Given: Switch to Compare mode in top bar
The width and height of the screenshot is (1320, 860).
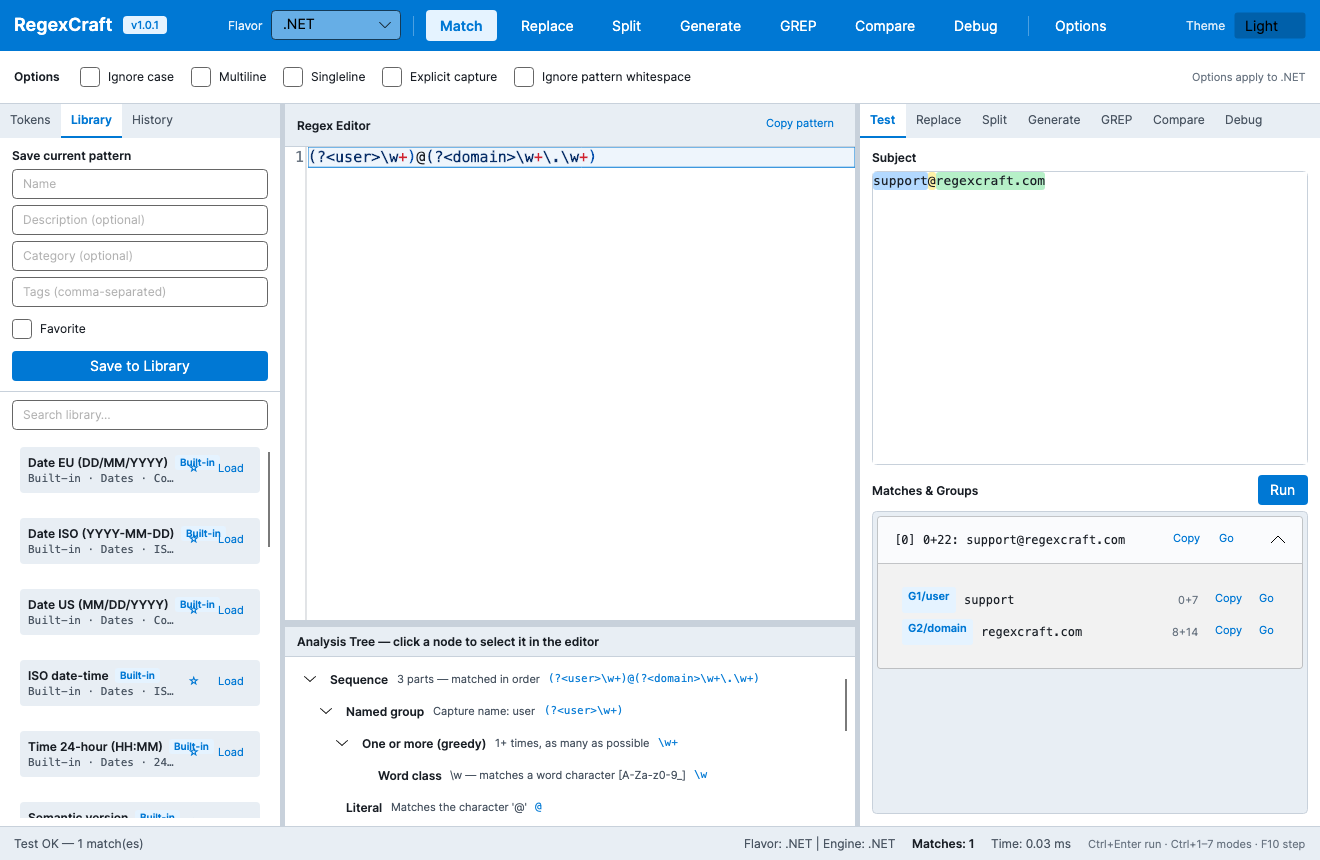Looking at the screenshot, I should pos(885,26).
